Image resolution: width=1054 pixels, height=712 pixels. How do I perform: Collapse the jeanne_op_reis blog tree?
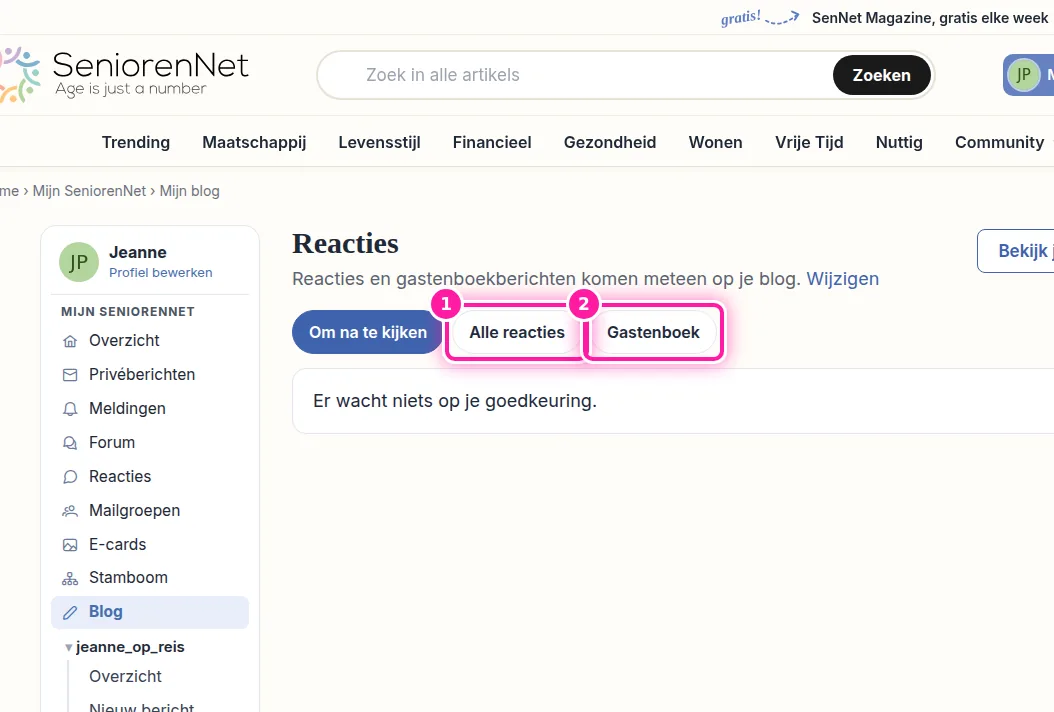(69, 647)
